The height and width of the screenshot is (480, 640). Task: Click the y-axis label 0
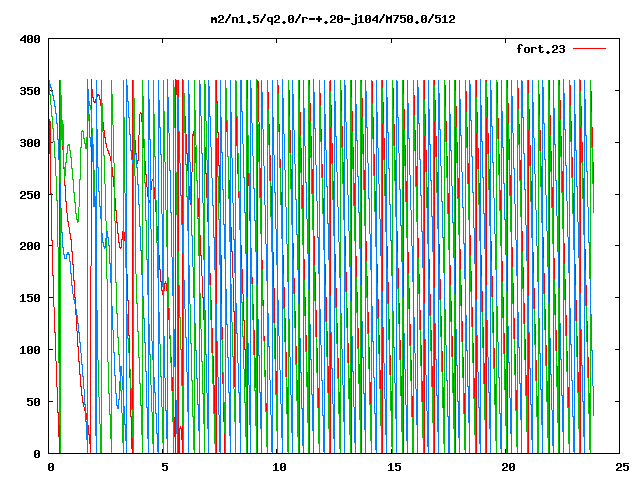tap(37, 454)
